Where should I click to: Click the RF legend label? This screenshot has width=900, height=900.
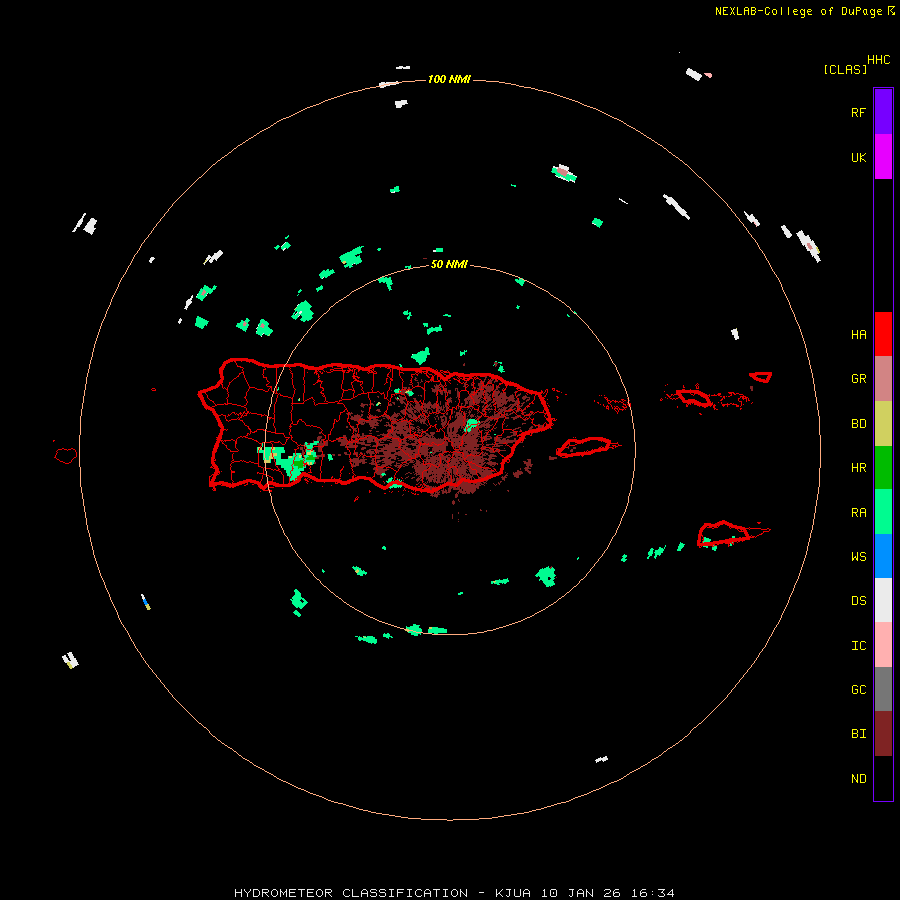click(858, 112)
